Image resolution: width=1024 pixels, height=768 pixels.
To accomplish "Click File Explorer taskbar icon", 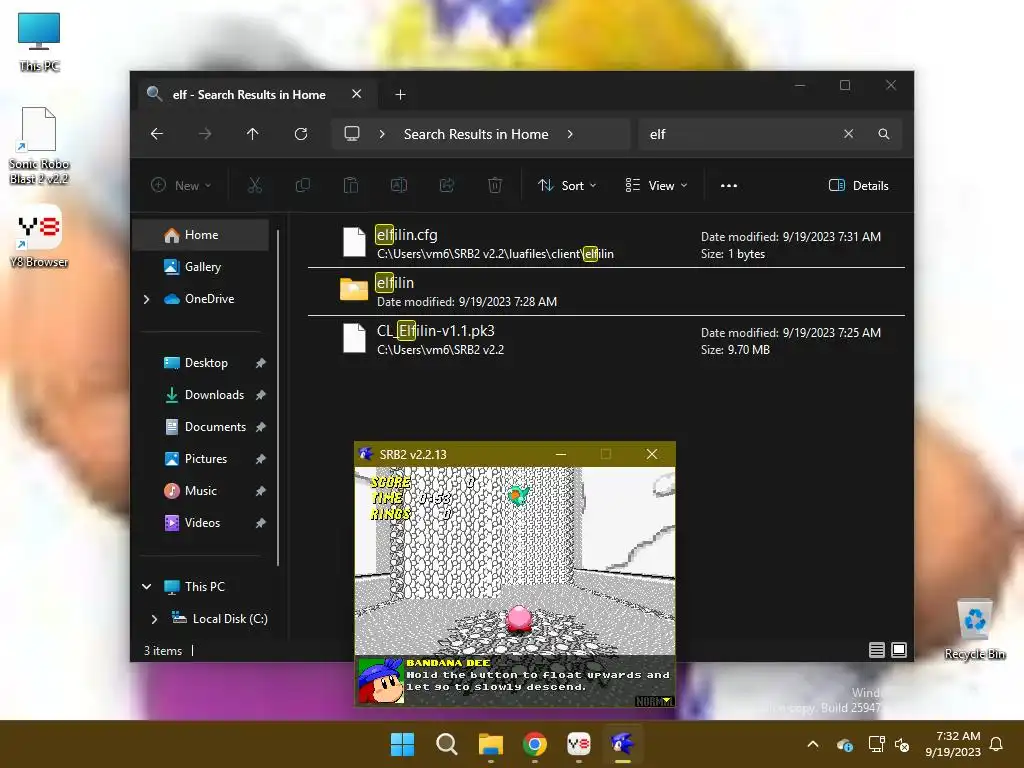I will 490,744.
